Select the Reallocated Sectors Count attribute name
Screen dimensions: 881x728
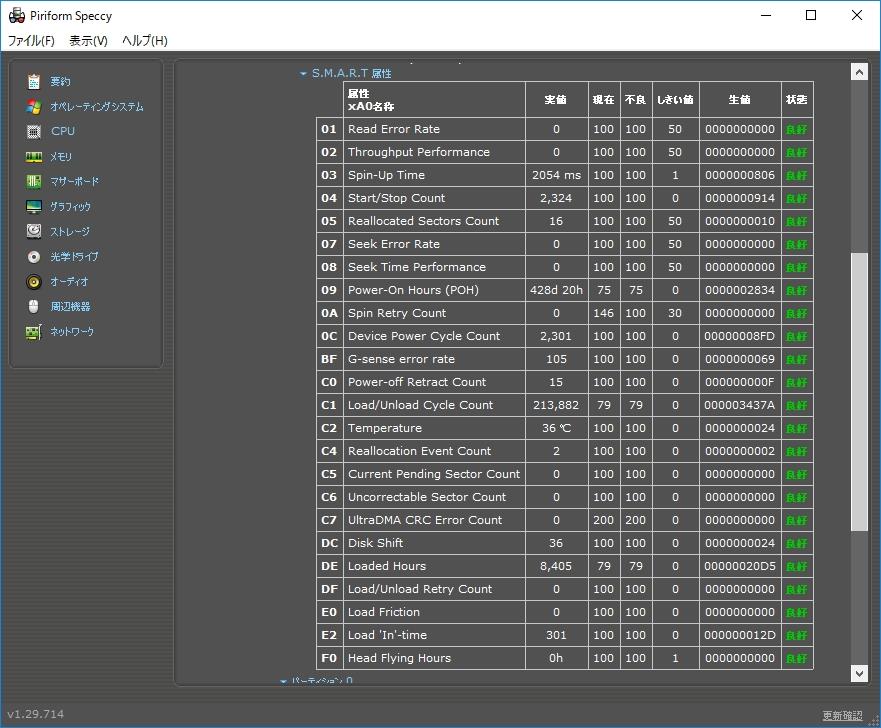[423, 221]
